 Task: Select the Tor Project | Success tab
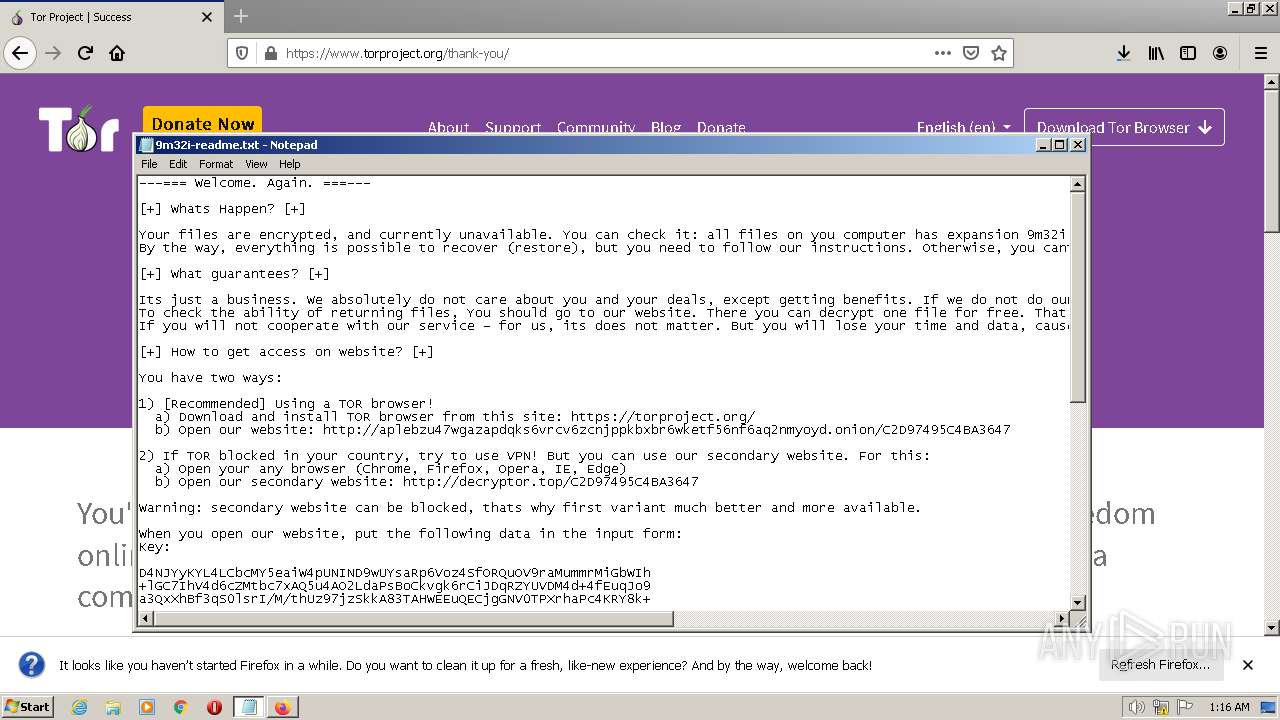coord(110,17)
